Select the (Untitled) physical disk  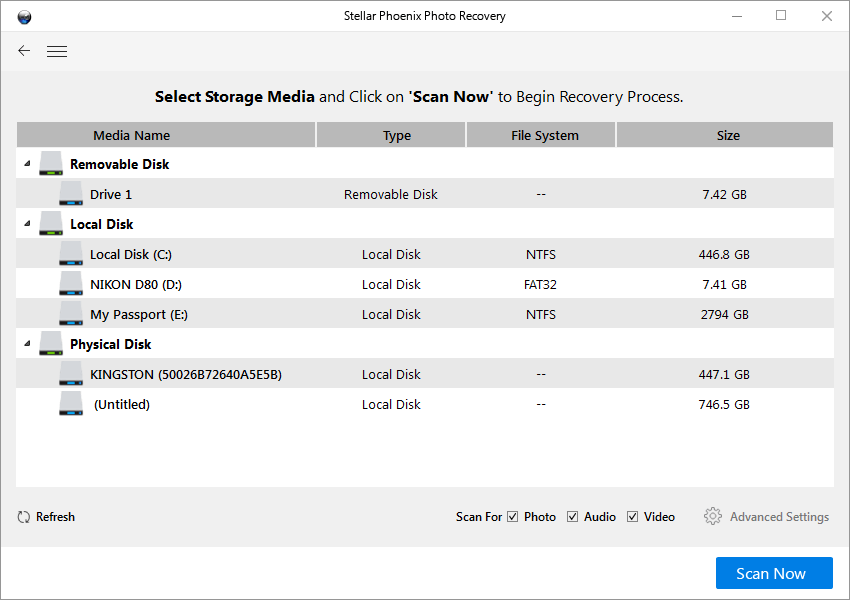pos(425,404)
